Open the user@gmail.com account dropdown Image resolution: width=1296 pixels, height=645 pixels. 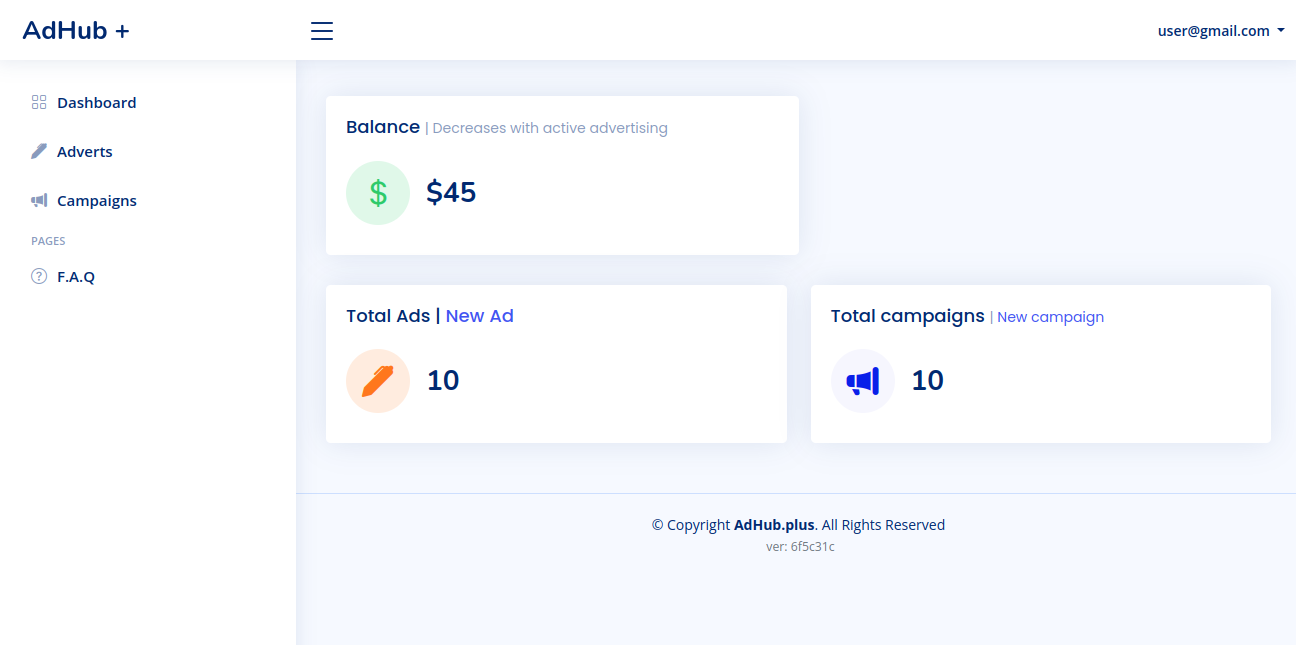point(1212,30)
